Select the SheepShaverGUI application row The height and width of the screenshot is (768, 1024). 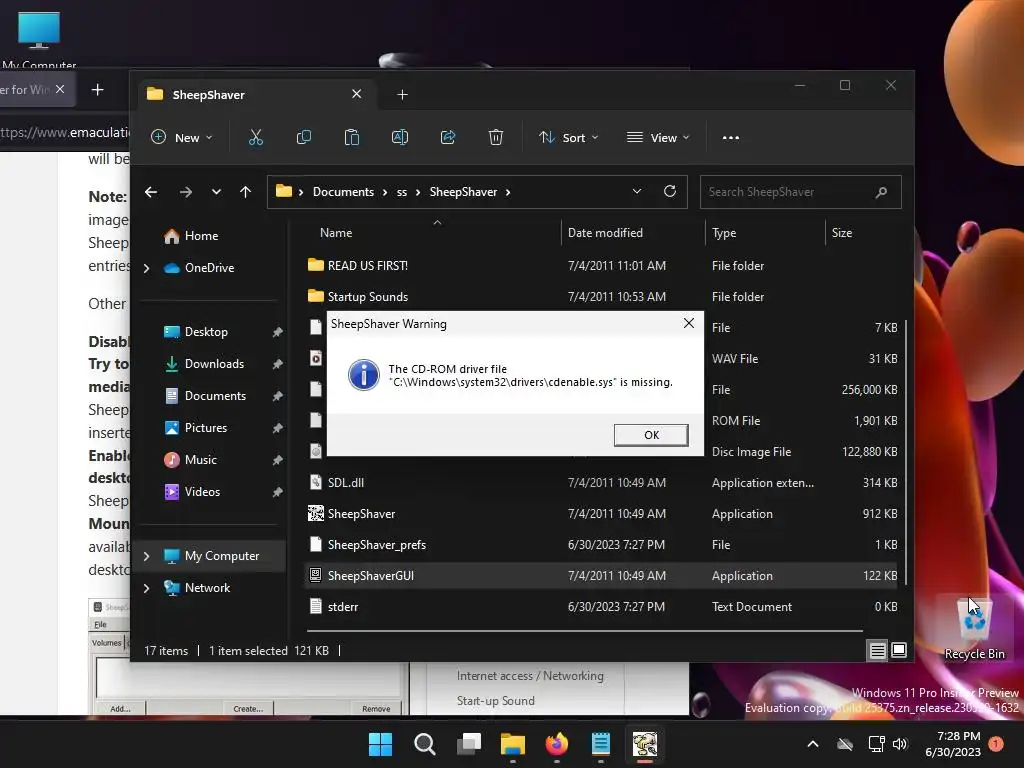click(x=601, y=576)
